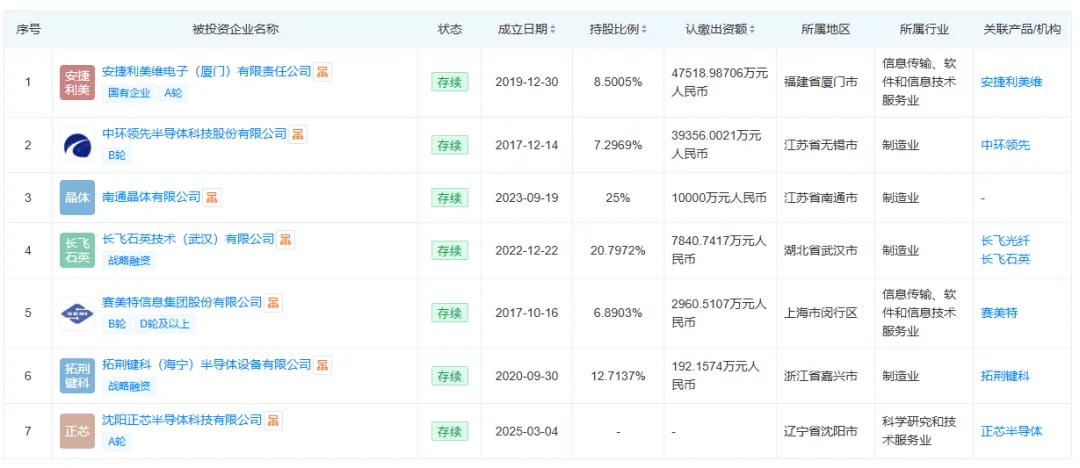Click B轮 tag under 赛美特信息集团

pyautogui.click(x=117, y=324)
